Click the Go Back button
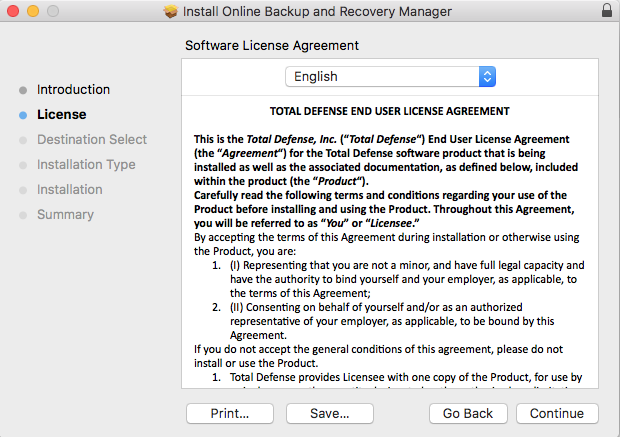 pos(468,413)
